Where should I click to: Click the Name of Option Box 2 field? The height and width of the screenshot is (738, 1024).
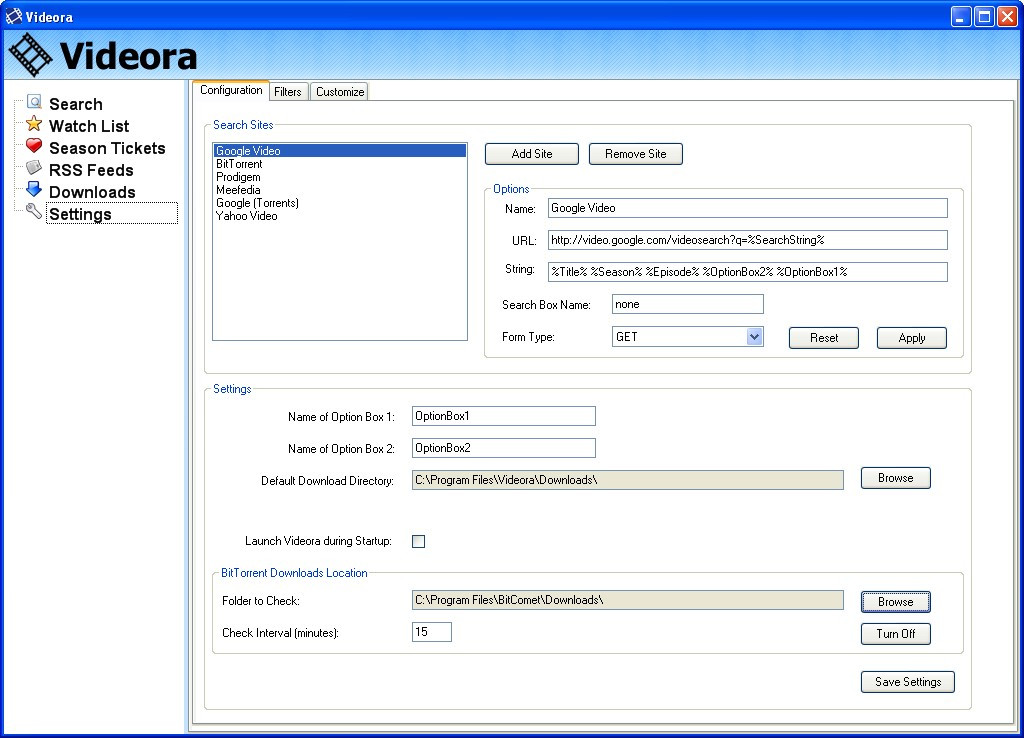(x=504, y=448)
